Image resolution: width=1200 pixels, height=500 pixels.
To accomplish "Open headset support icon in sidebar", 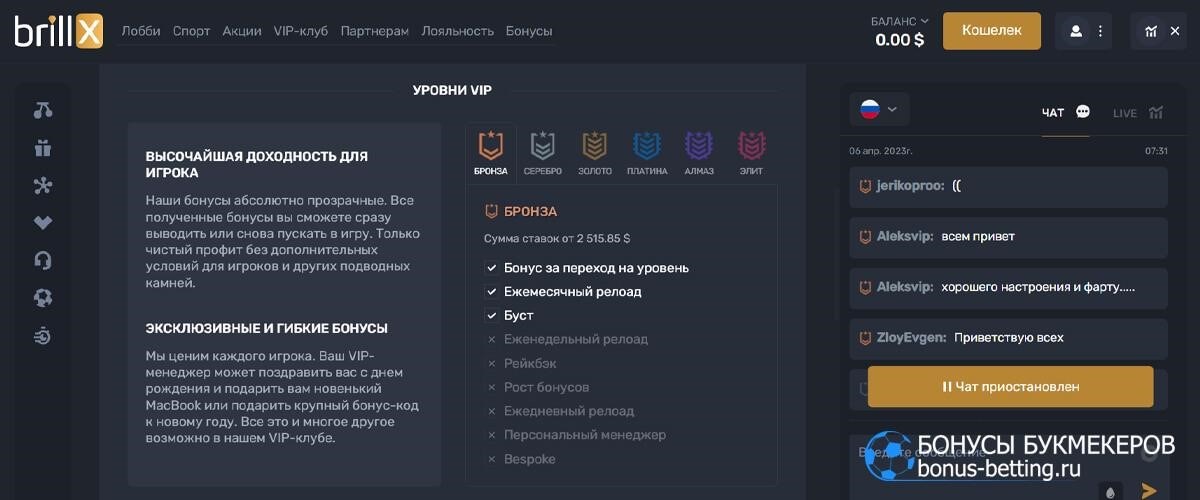I will point(43,260).
